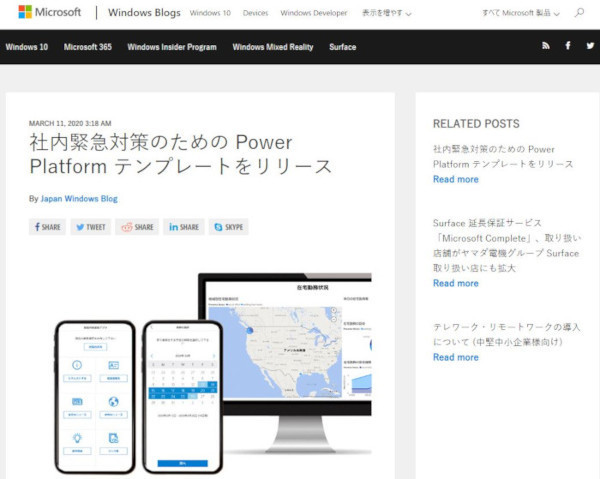Image resolution: width=600 pixels, height=479 pixels.
Task: Tweet this article
Action: [91, 227]
